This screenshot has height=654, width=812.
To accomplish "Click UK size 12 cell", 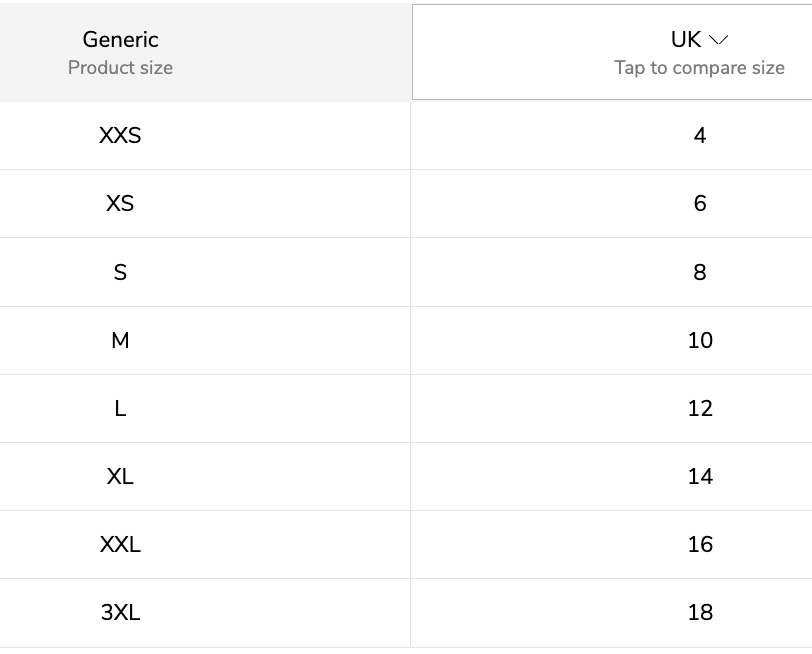I will coord(612,409).
